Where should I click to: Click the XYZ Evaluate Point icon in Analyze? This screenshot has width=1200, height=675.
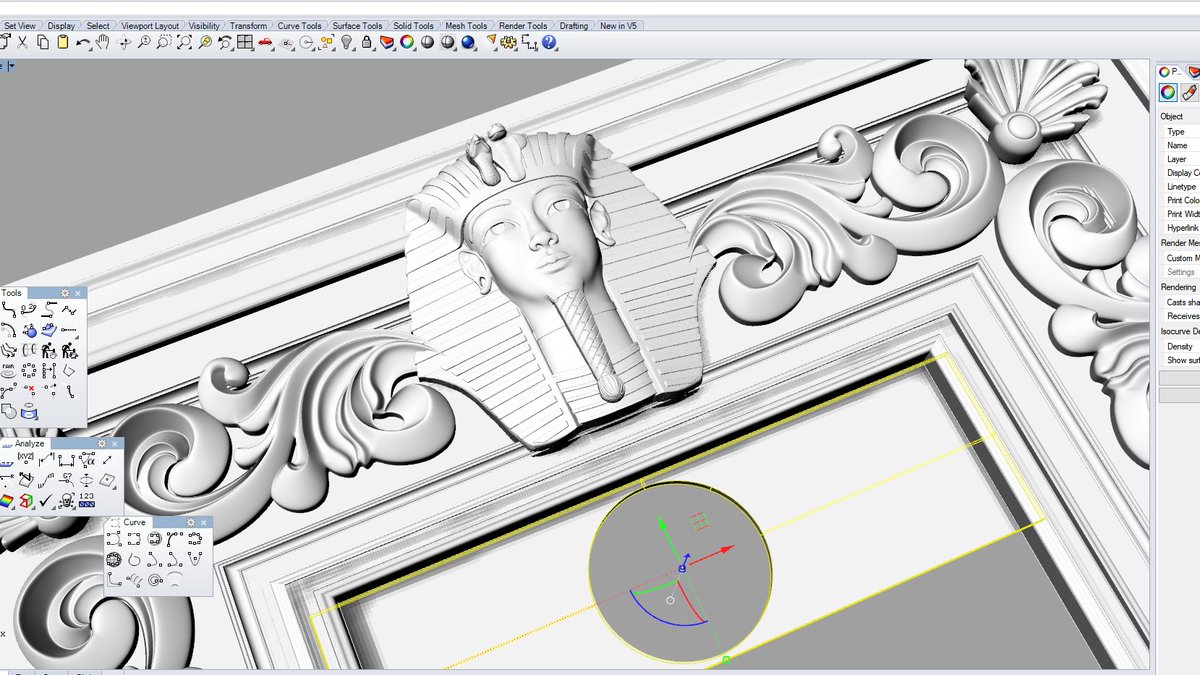25,458
